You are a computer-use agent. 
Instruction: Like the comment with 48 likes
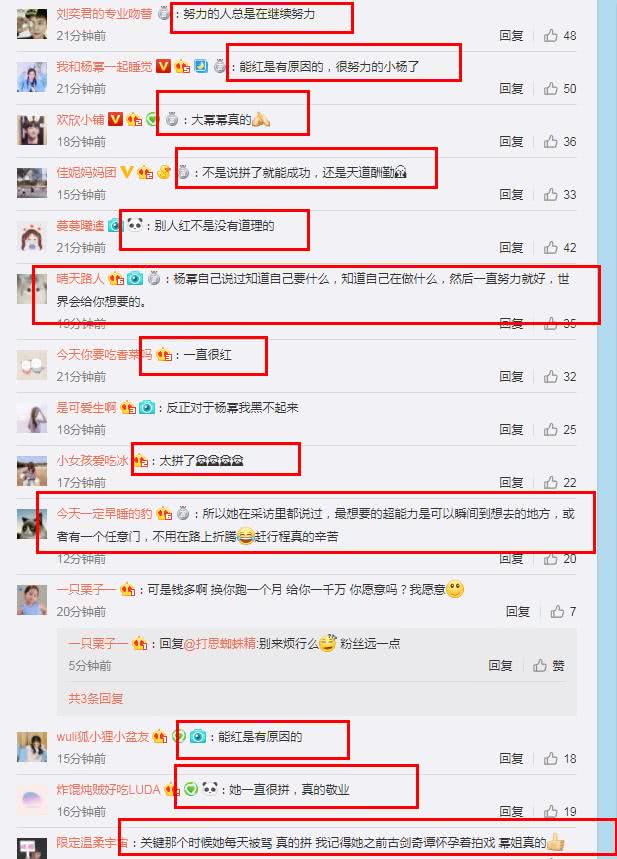(551, 36)
